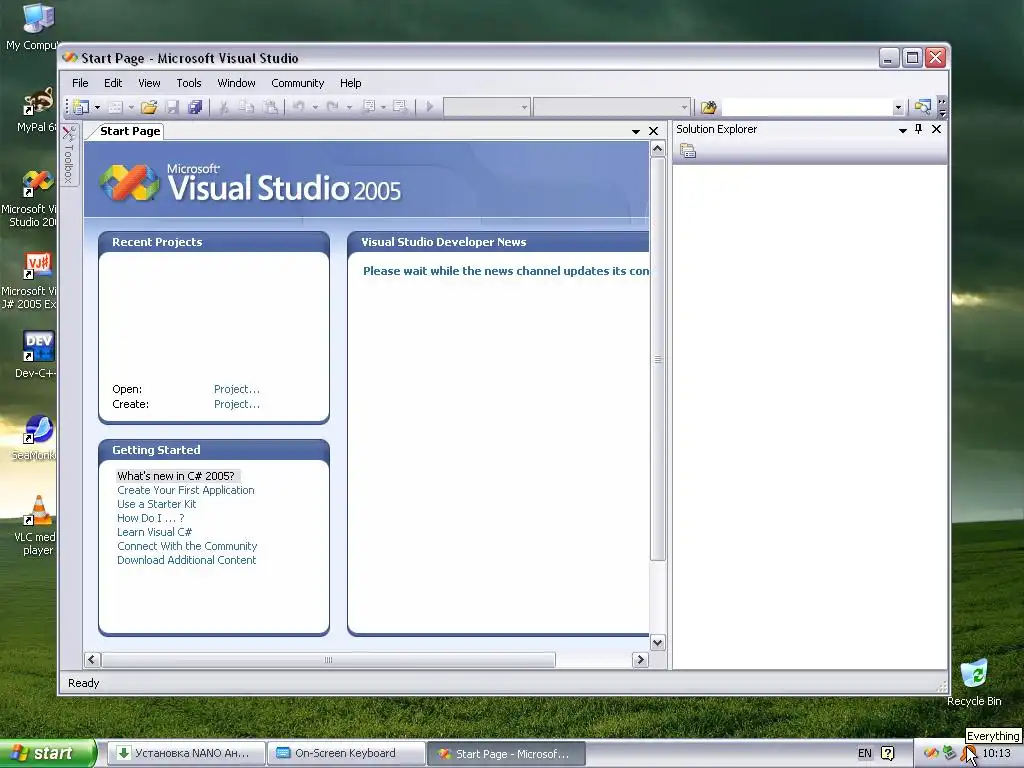This screenshot has height=768, width=1024.
Task: Click the How Do I link
Action: click(150, 518)
